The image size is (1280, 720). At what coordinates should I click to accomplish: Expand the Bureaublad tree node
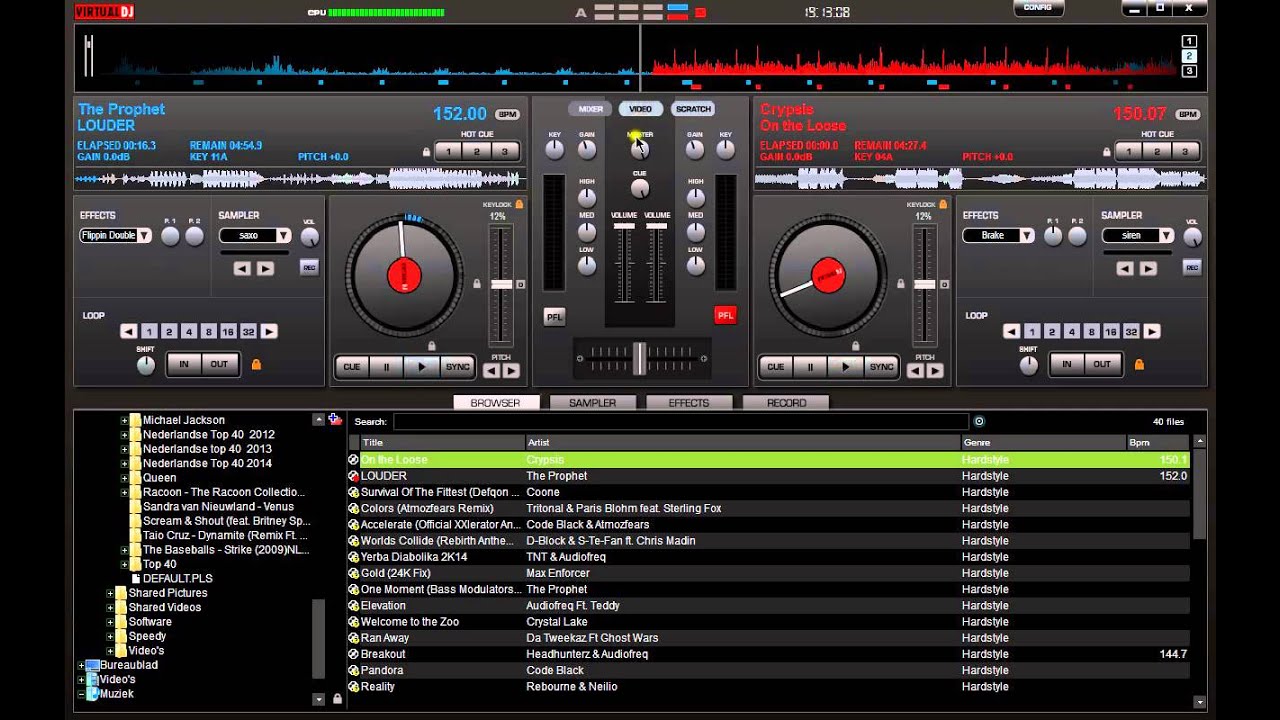point(81,665)
